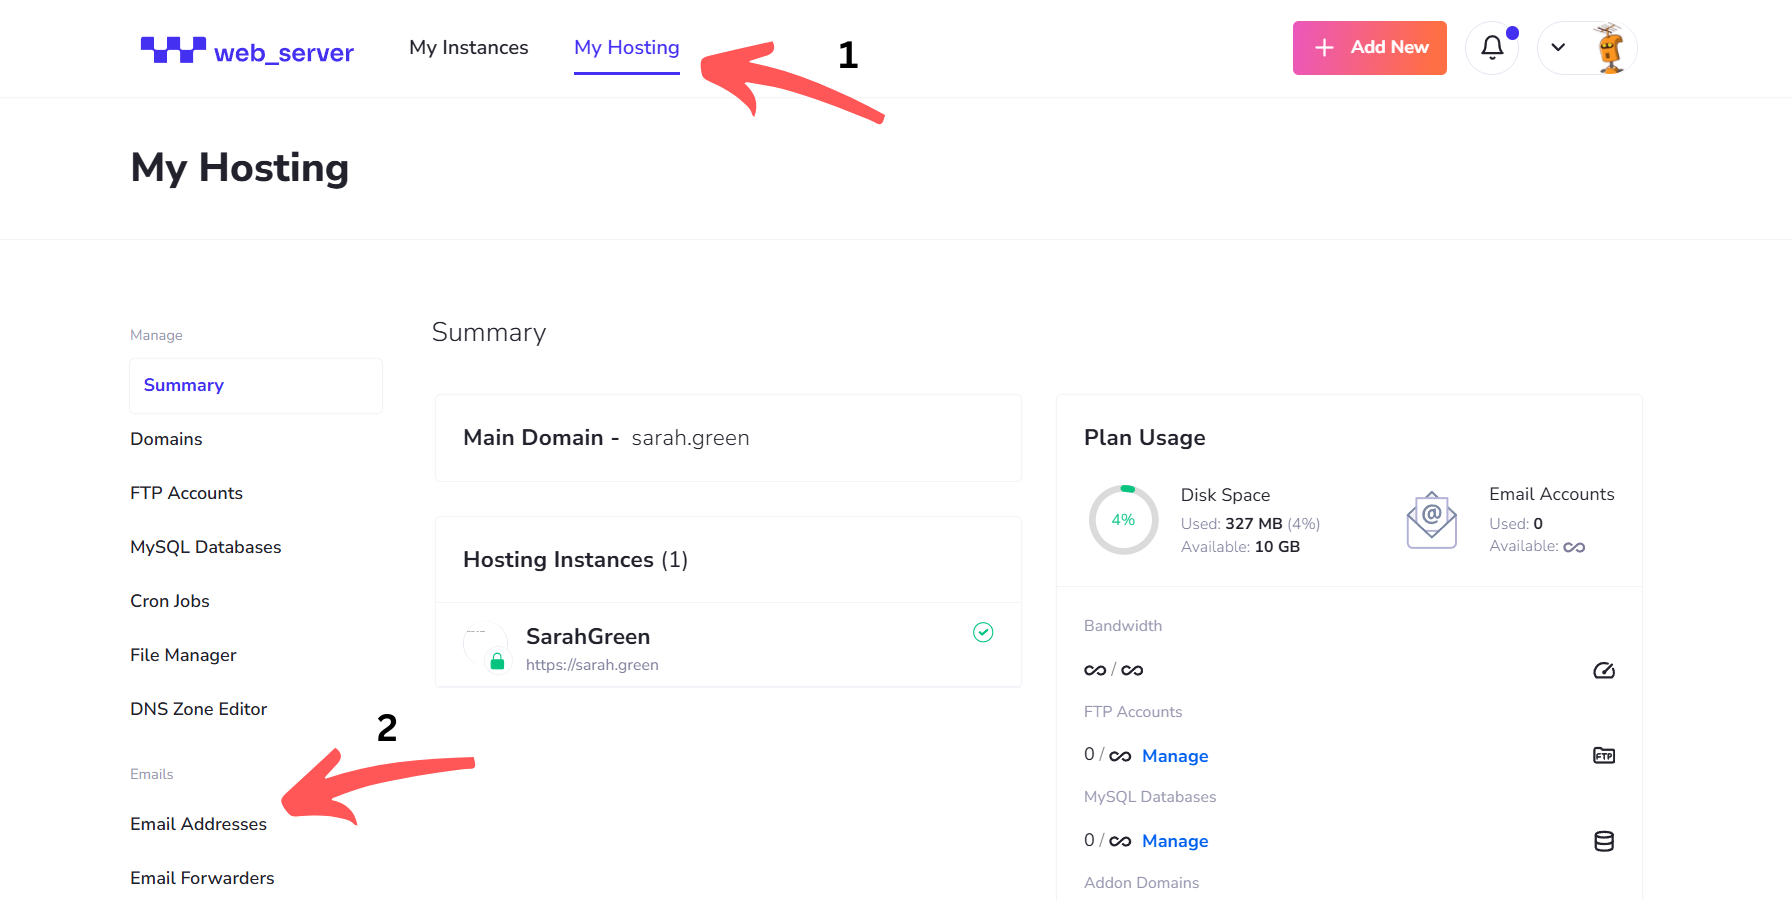Manage FTP Accounts link
This screenshot has height=901, width=1792.
(x=1175, y=756)
